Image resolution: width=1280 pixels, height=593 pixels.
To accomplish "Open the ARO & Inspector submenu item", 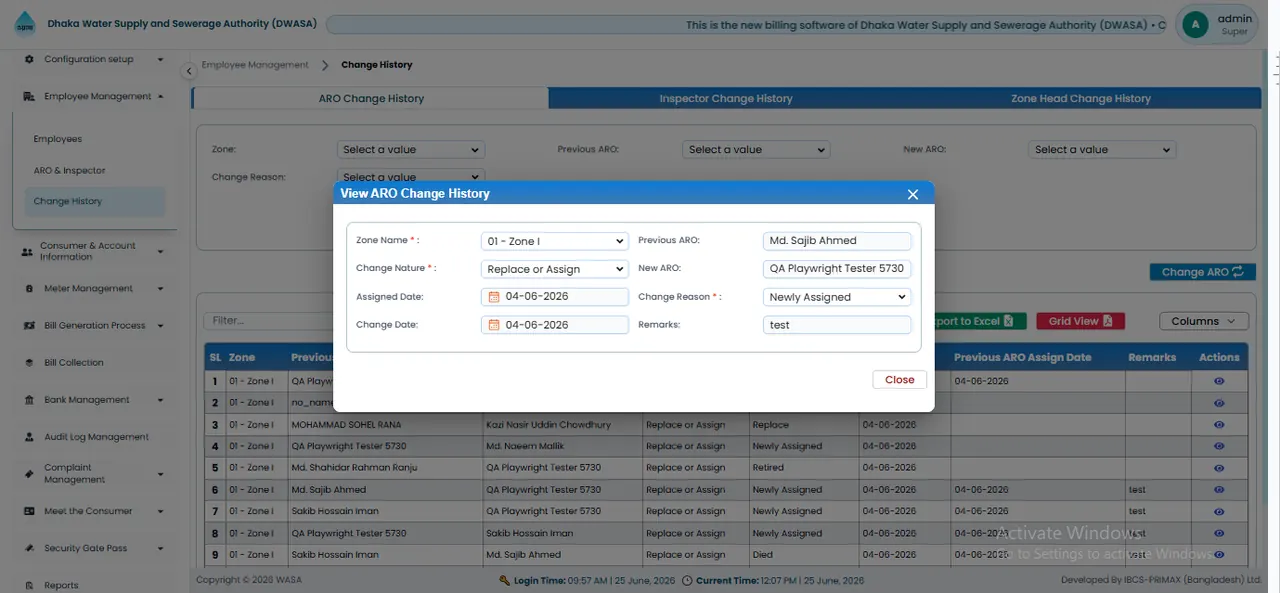I will [70, 171].
